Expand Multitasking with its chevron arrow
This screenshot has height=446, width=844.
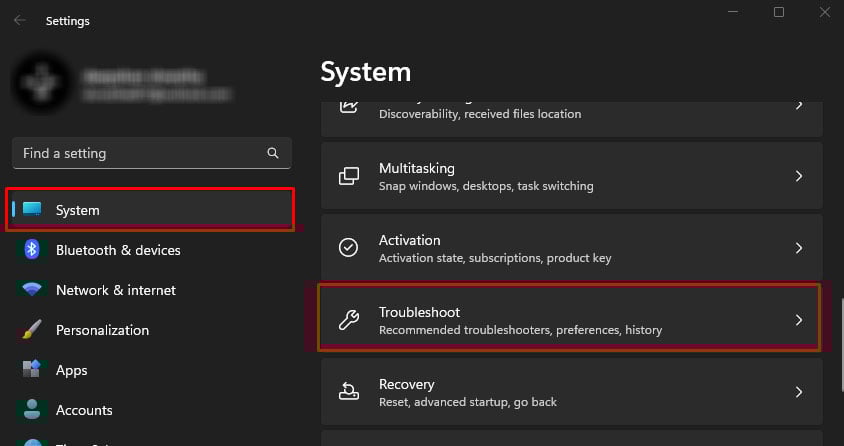[x=798, y=176]
